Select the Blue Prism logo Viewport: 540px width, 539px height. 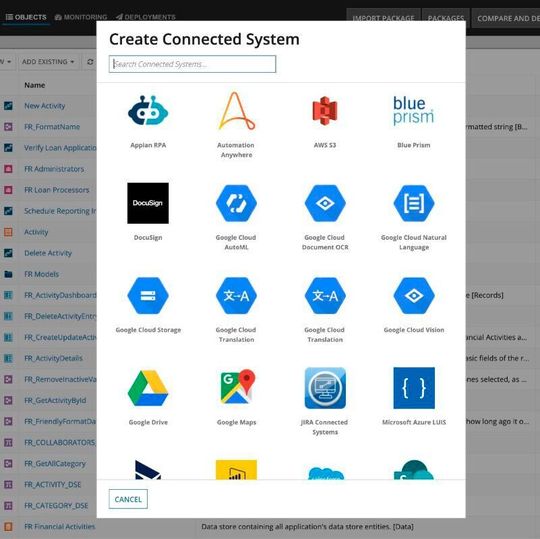coord(414,111)
